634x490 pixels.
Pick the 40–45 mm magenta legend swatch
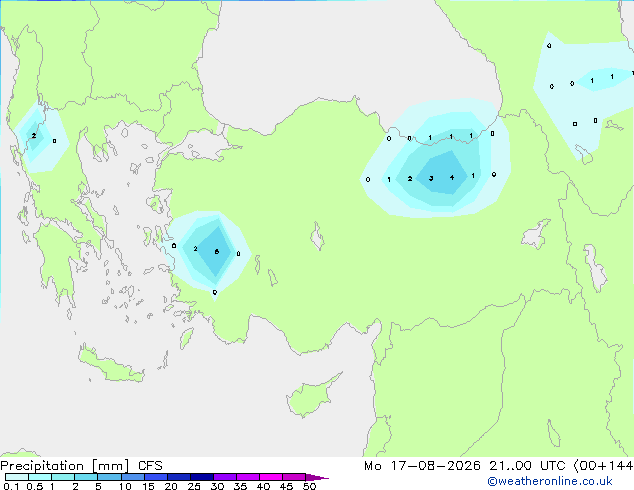pyautogui.click(x=271, y=477)
